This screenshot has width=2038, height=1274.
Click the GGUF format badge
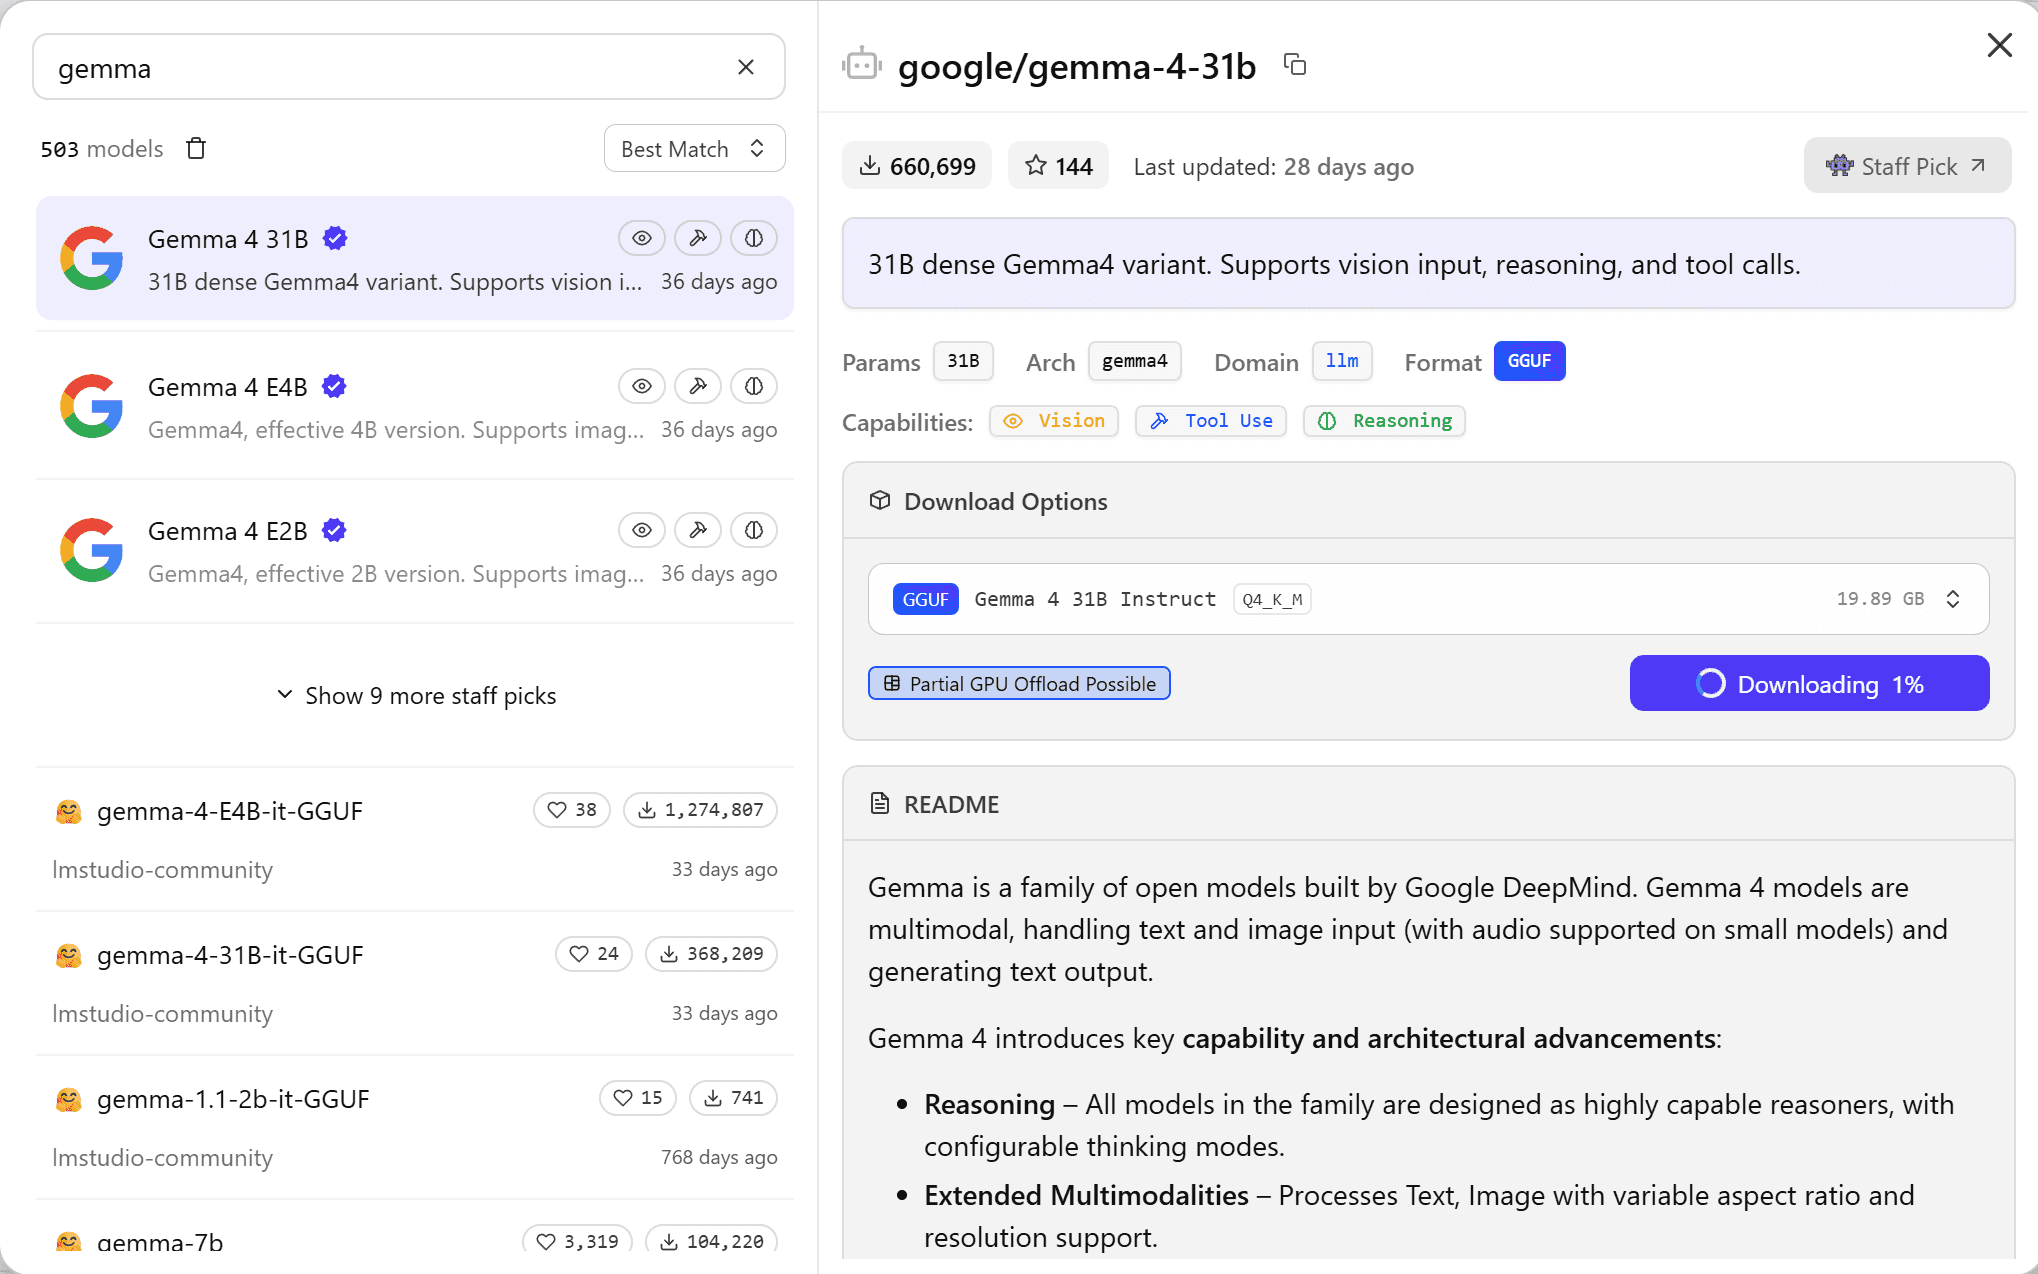click(x=1529, y=361)
